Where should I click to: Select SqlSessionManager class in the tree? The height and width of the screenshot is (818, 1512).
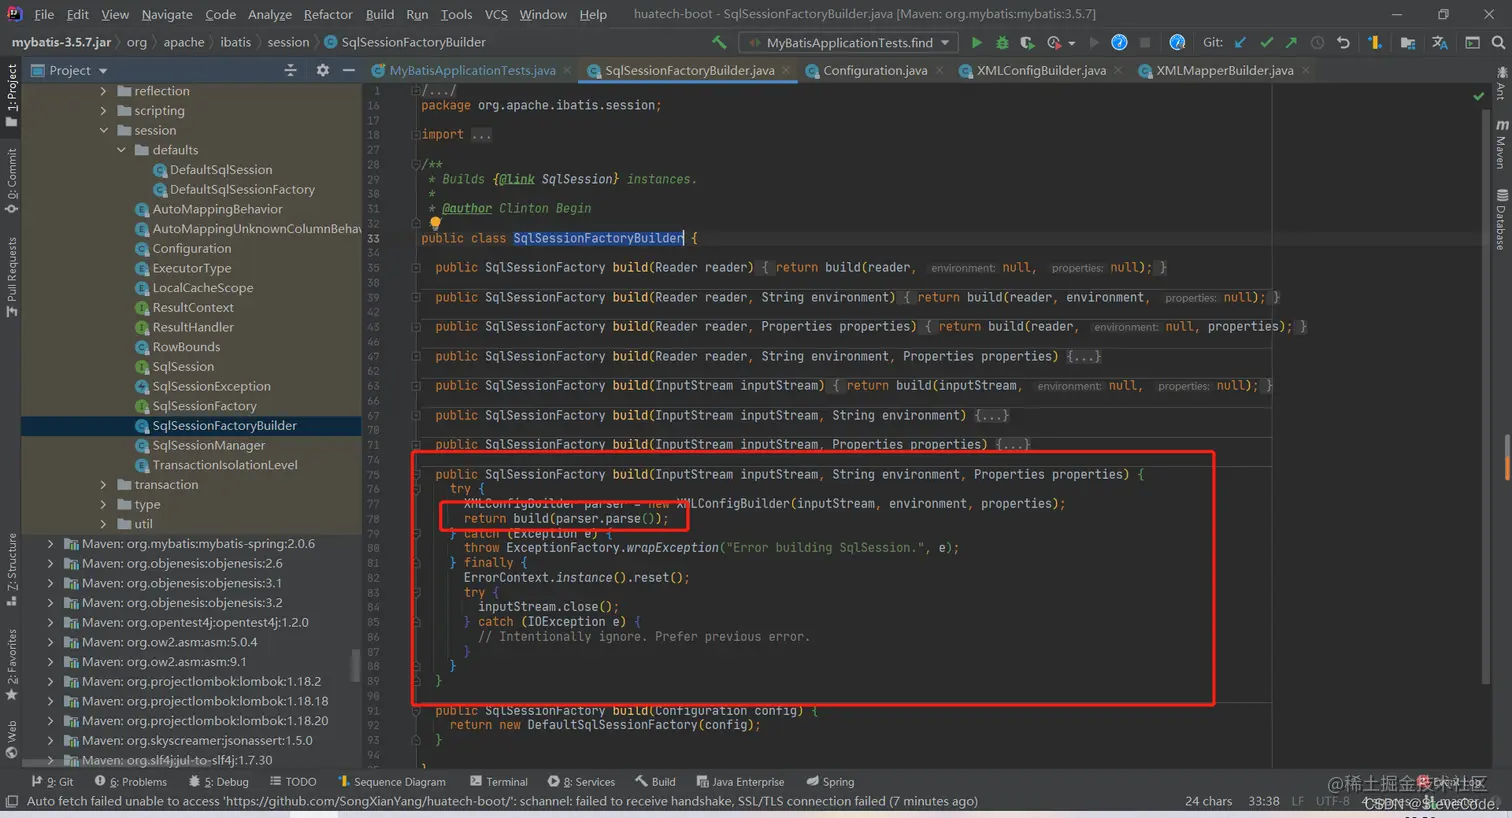(x=208, y=446)
